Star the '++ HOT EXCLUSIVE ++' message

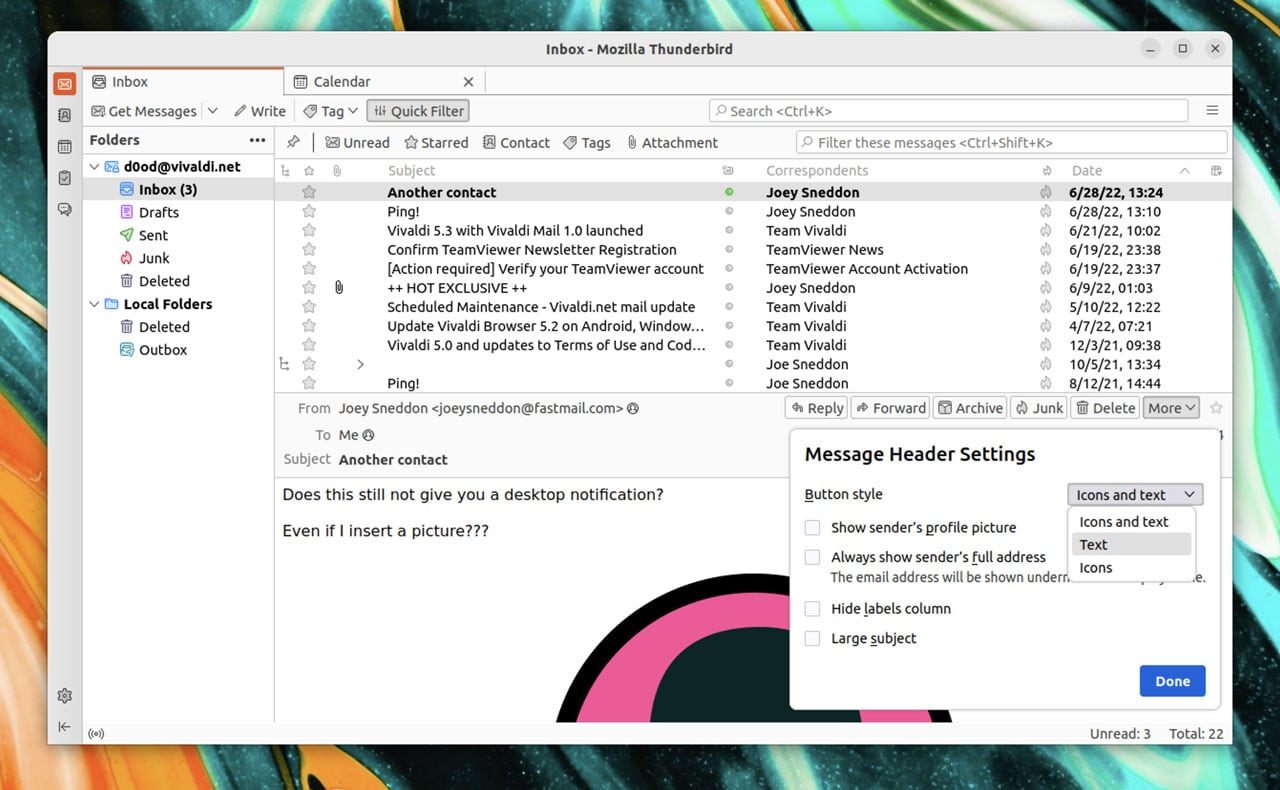pos(309,288)
